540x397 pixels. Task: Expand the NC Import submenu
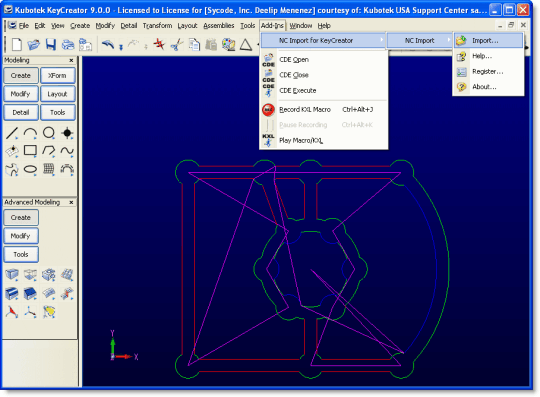pos(419,40)
